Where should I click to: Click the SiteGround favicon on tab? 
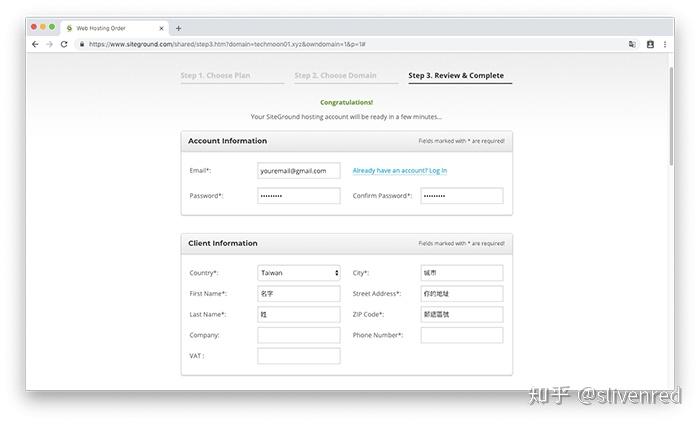[x=69, y=28]
